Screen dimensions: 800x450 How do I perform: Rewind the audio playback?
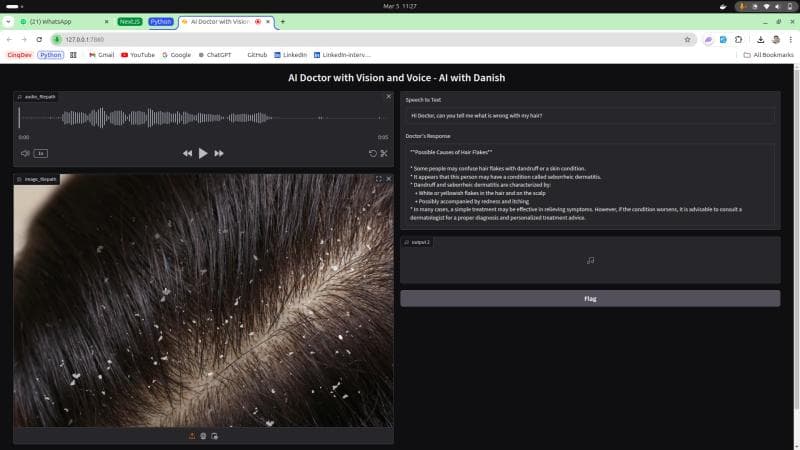[x=187, y=153]
